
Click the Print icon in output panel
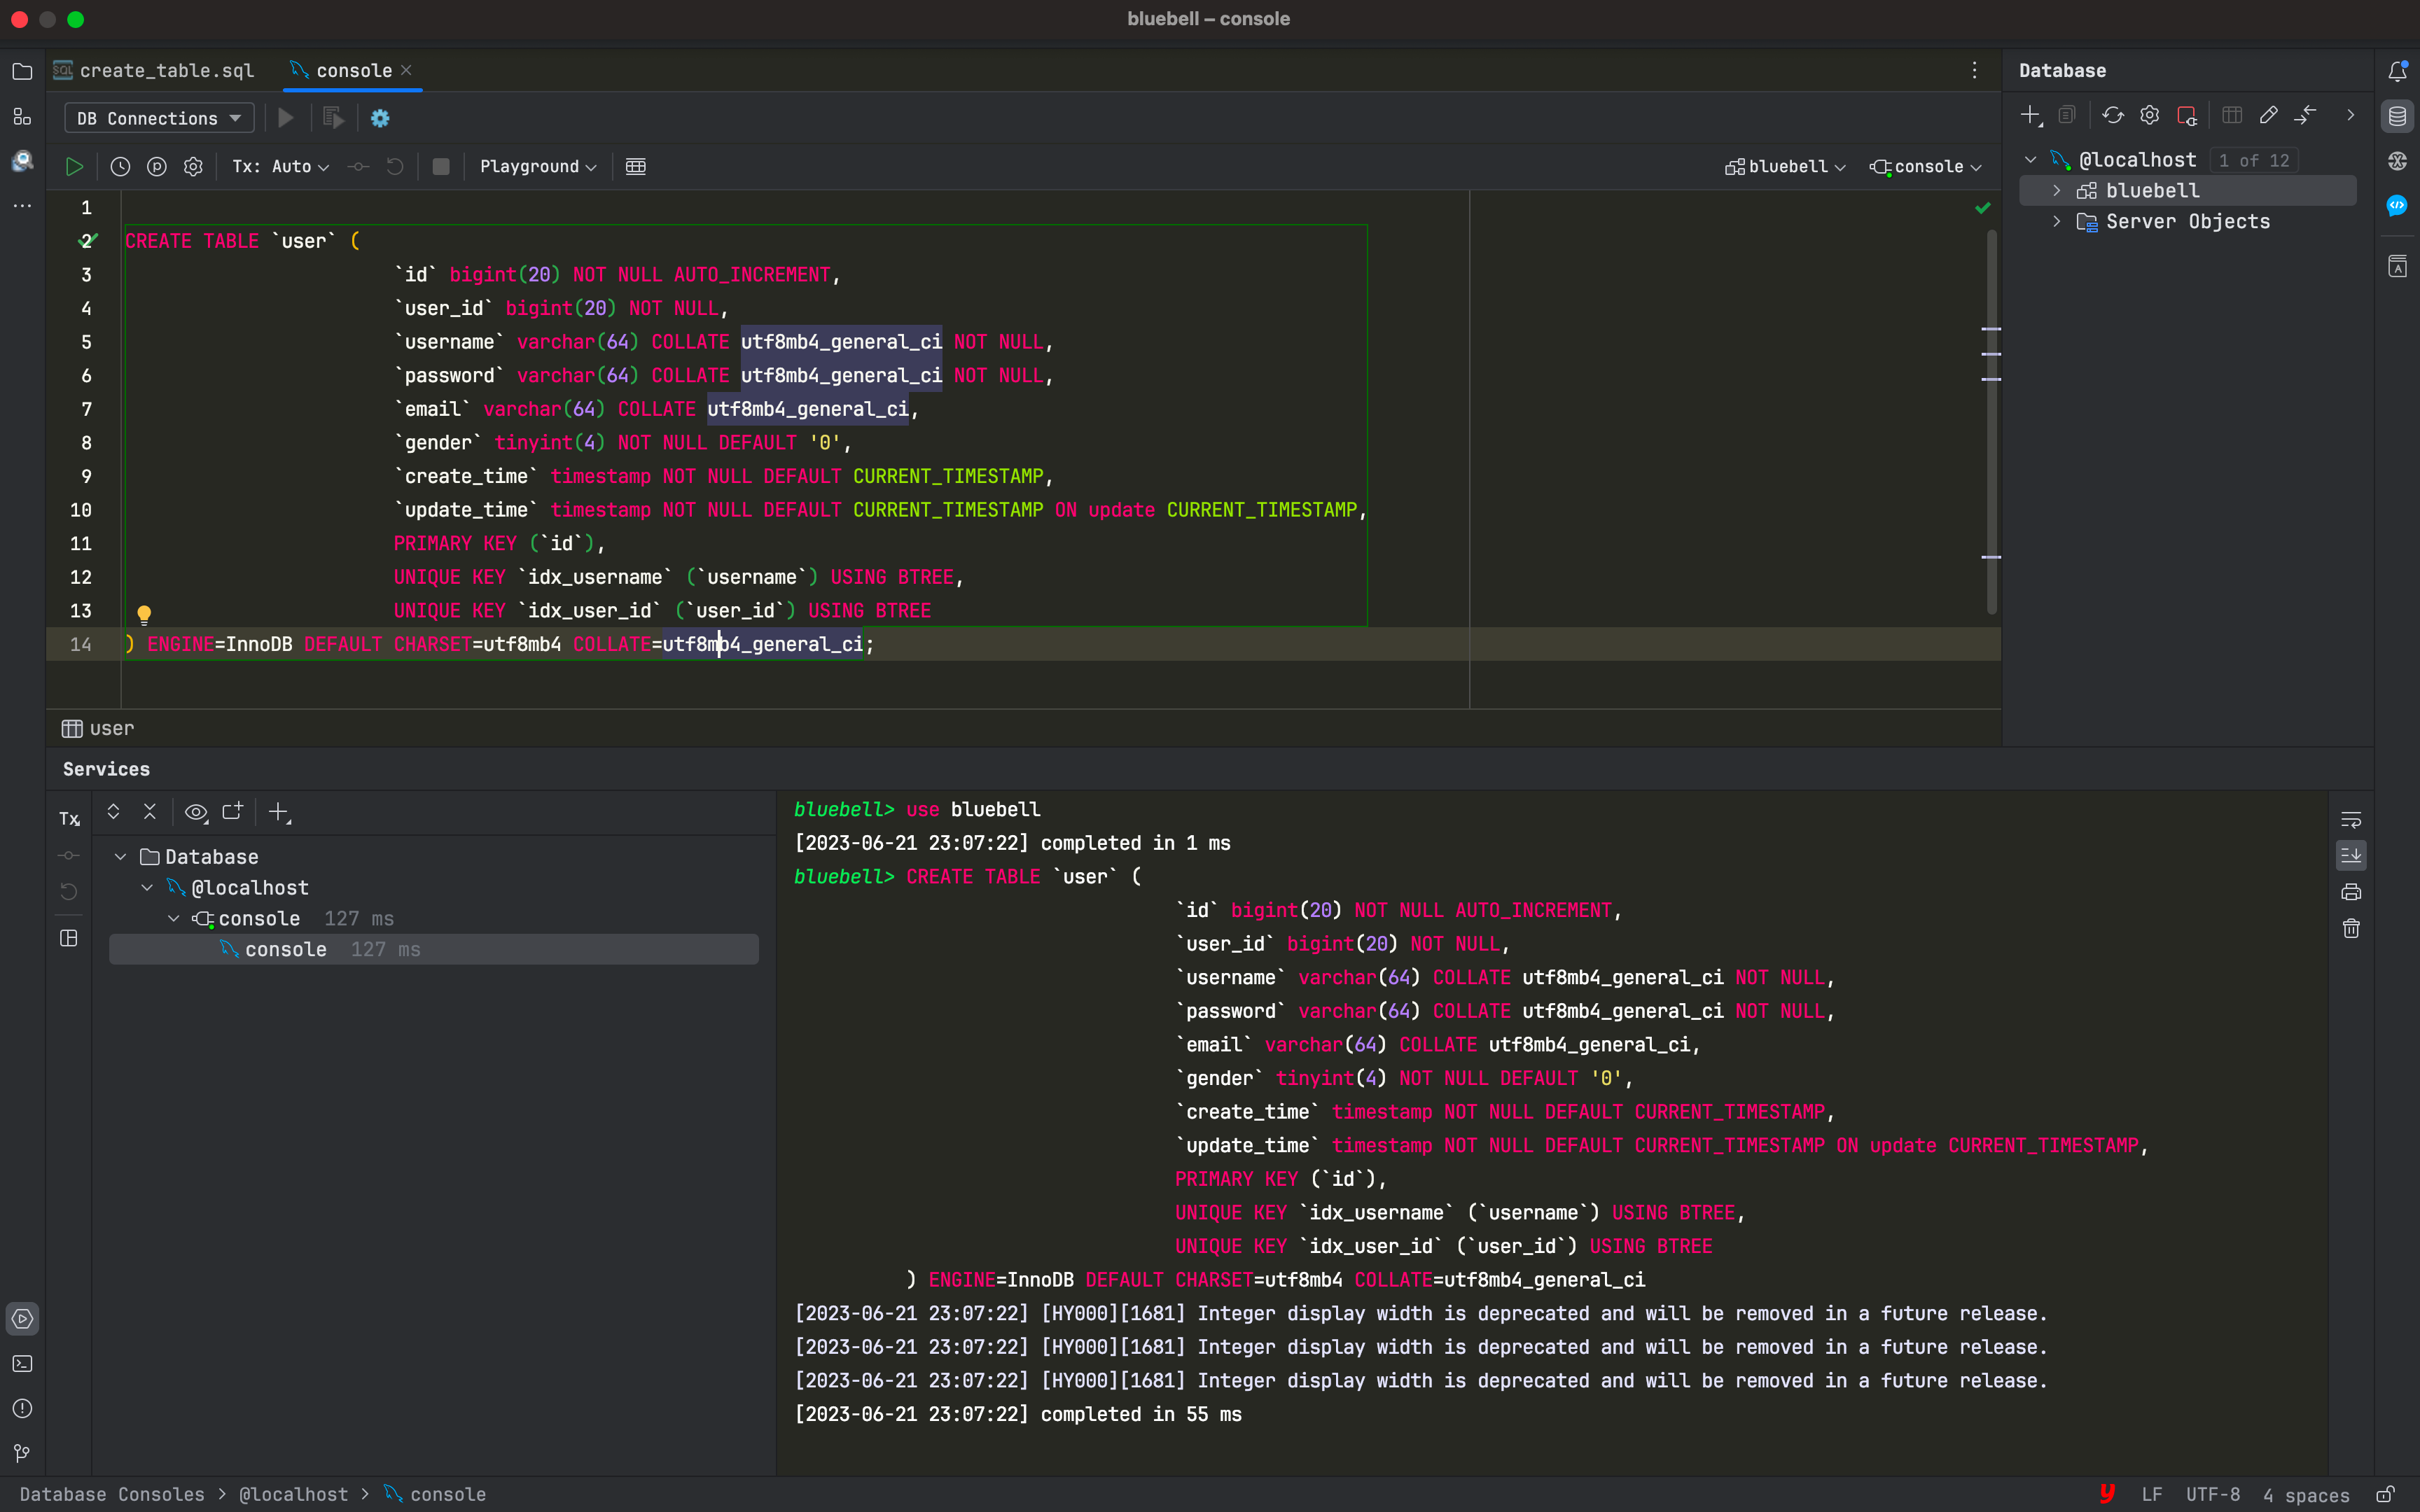(2351, 892)
